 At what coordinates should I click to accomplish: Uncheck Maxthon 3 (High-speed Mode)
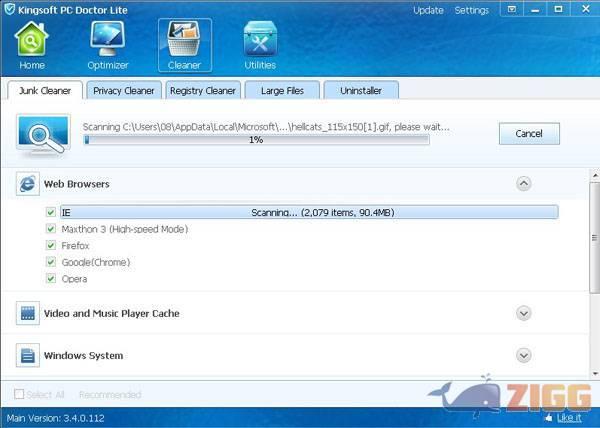coord(51,229)
